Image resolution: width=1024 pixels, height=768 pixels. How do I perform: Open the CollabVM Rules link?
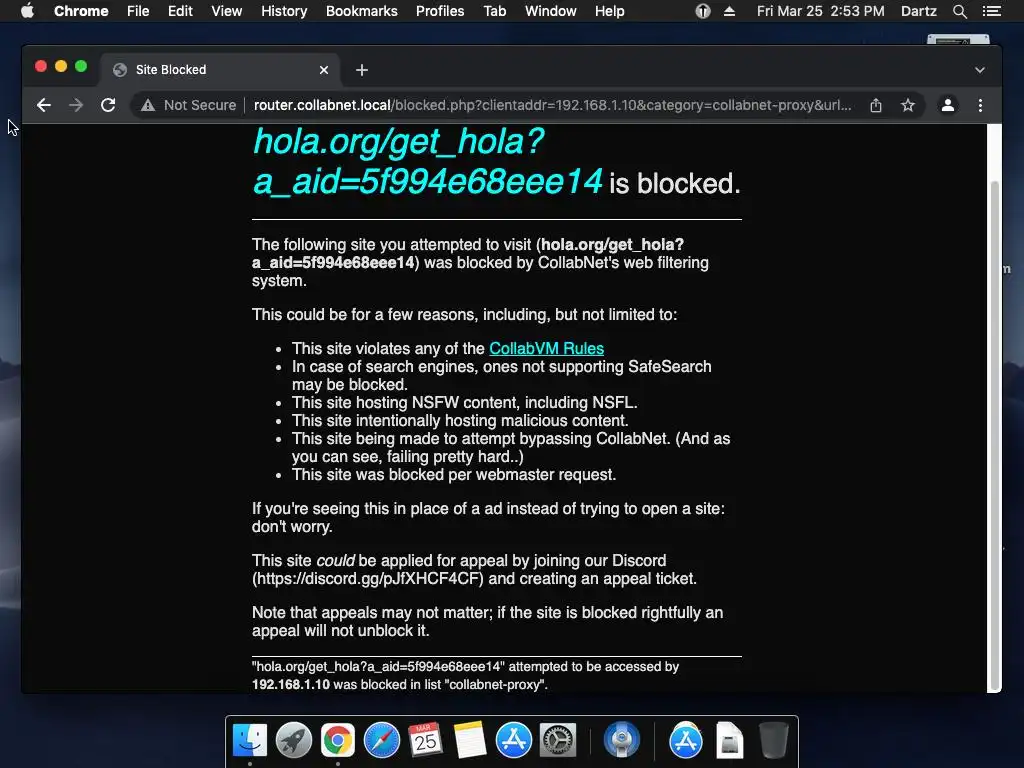coord(547,348)
